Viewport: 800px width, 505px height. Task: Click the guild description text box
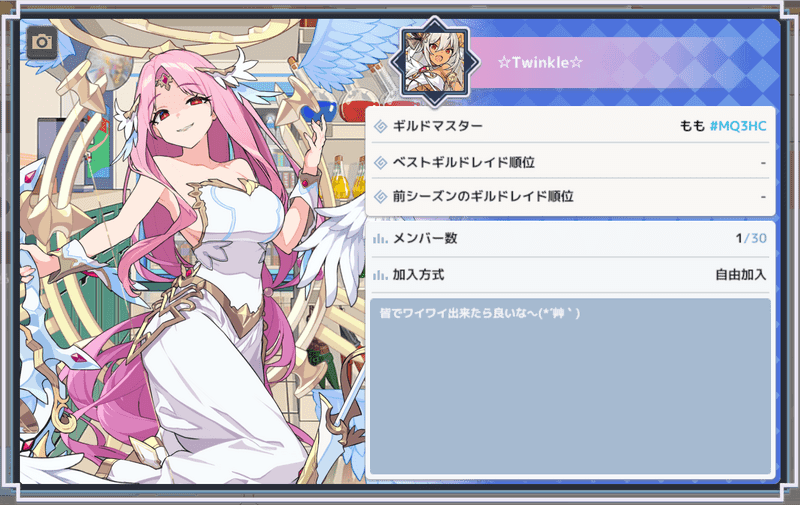(x=570, y=386)
